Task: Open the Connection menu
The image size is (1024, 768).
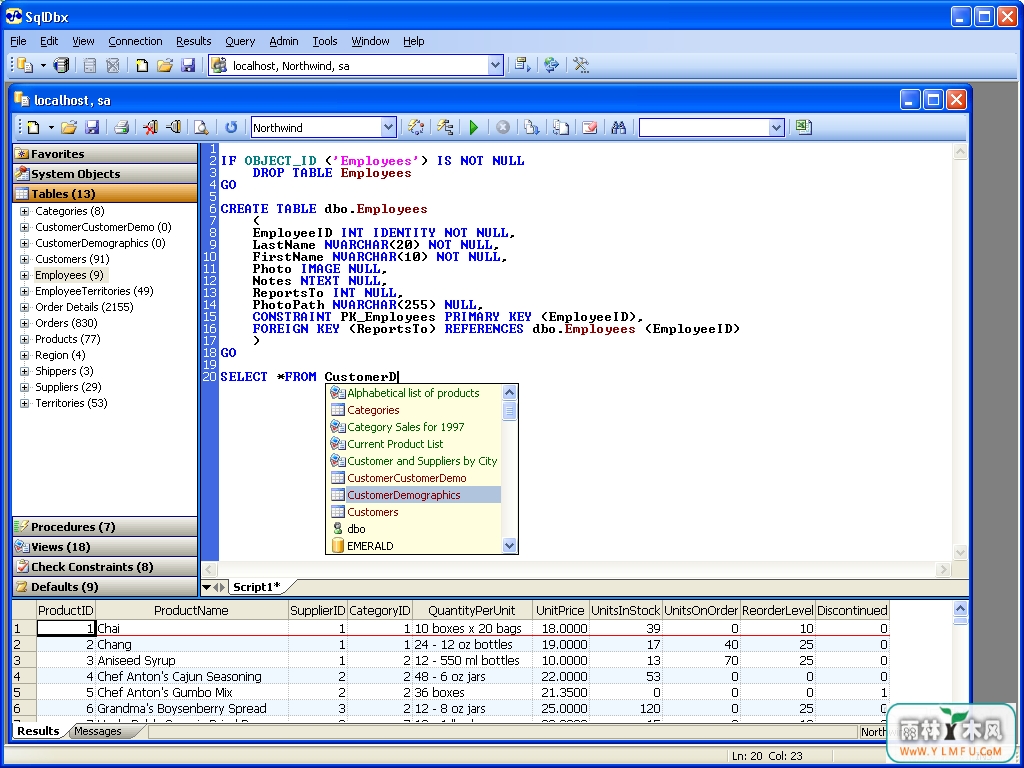Action: [135, 41]
